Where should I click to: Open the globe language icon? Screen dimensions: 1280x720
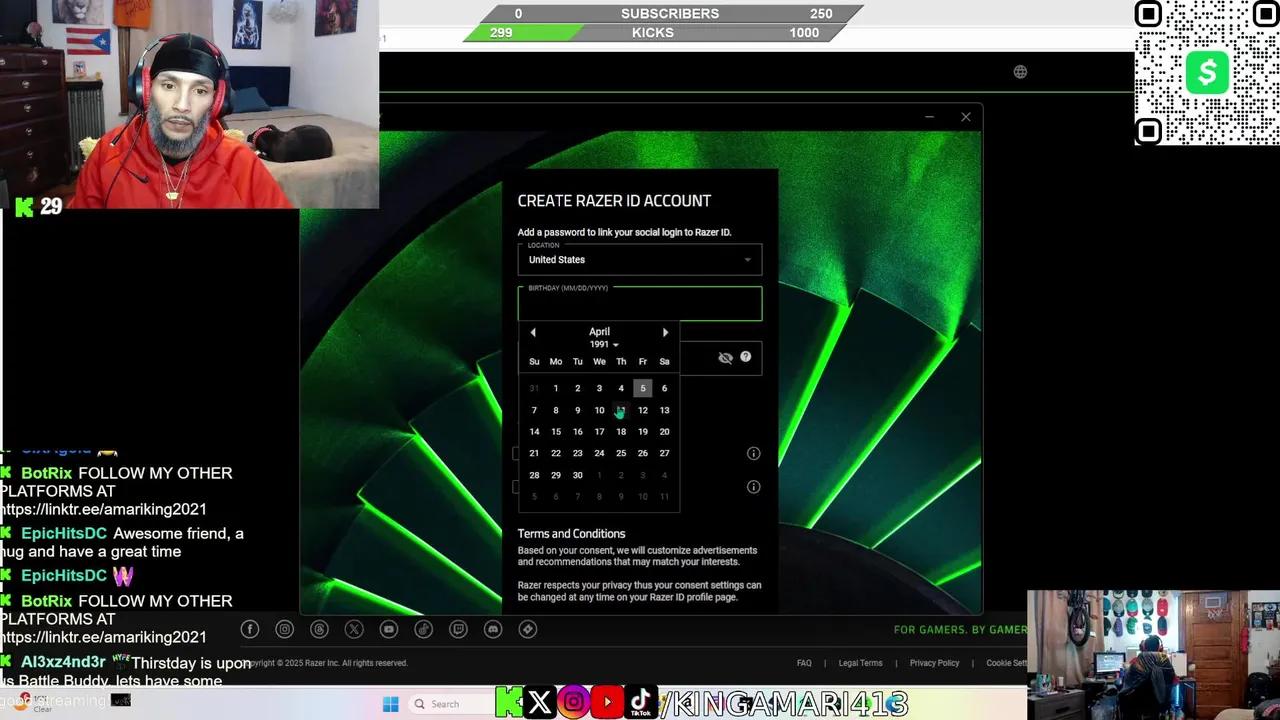click(1020, 72)
